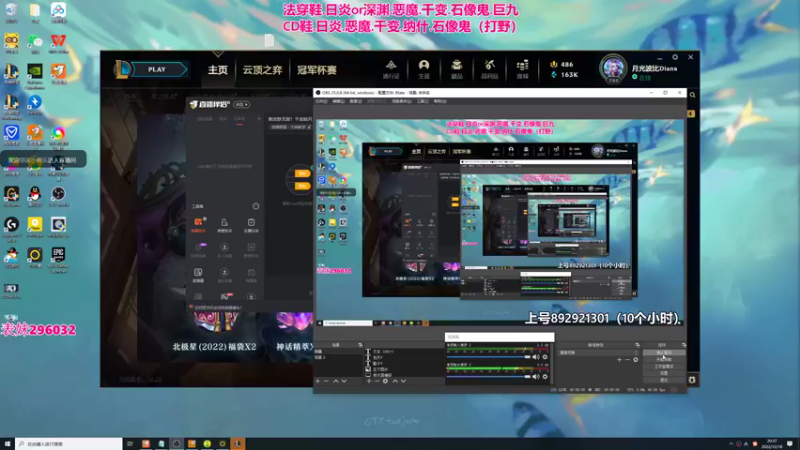The height and width of the screenshot is (450, 800).
Task: Open Task View on the taskbar
Action: point(130,444)
